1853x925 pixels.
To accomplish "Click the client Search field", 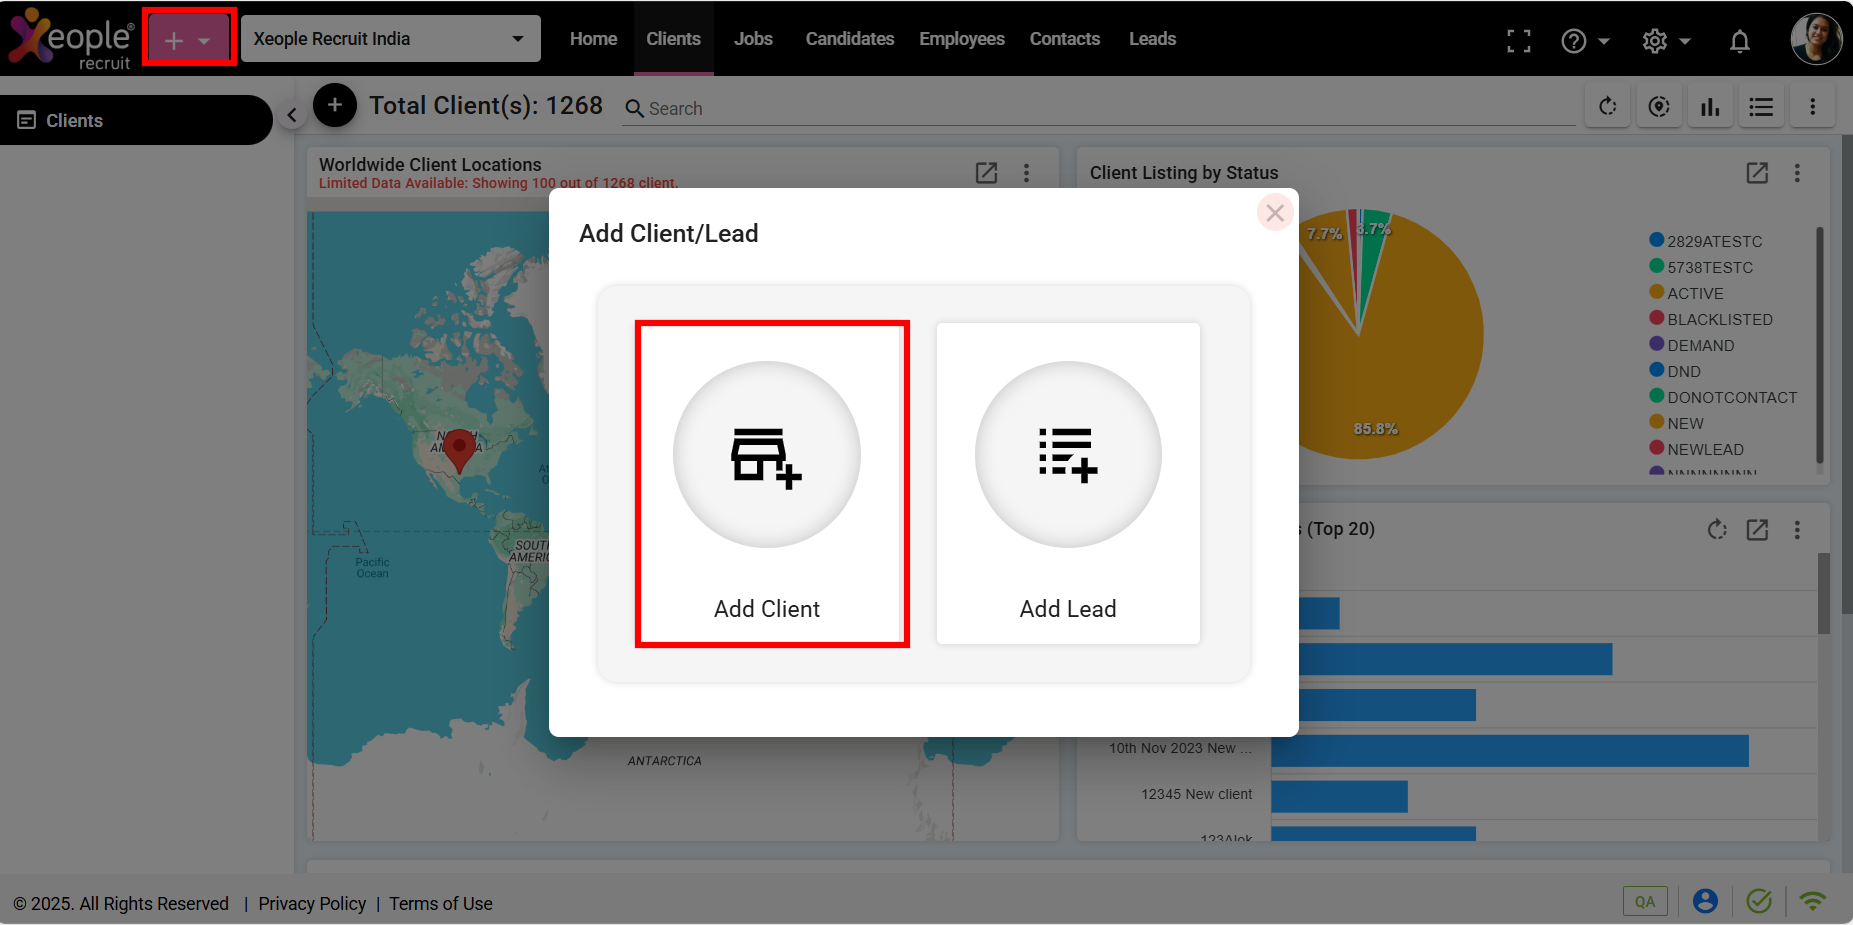I will point(1098,108).
